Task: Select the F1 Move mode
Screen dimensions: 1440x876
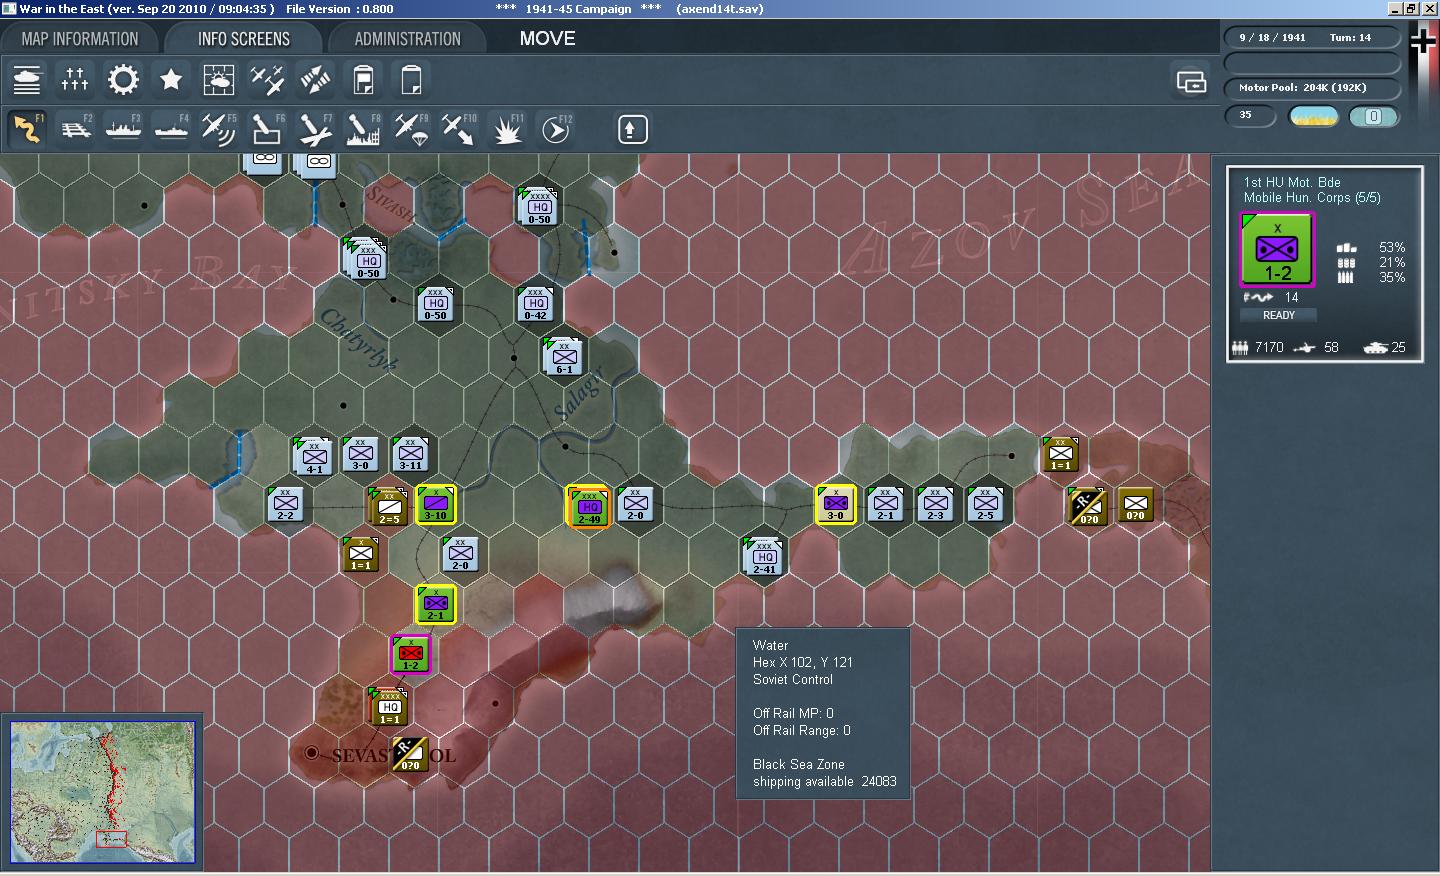Action: [27, 129]
